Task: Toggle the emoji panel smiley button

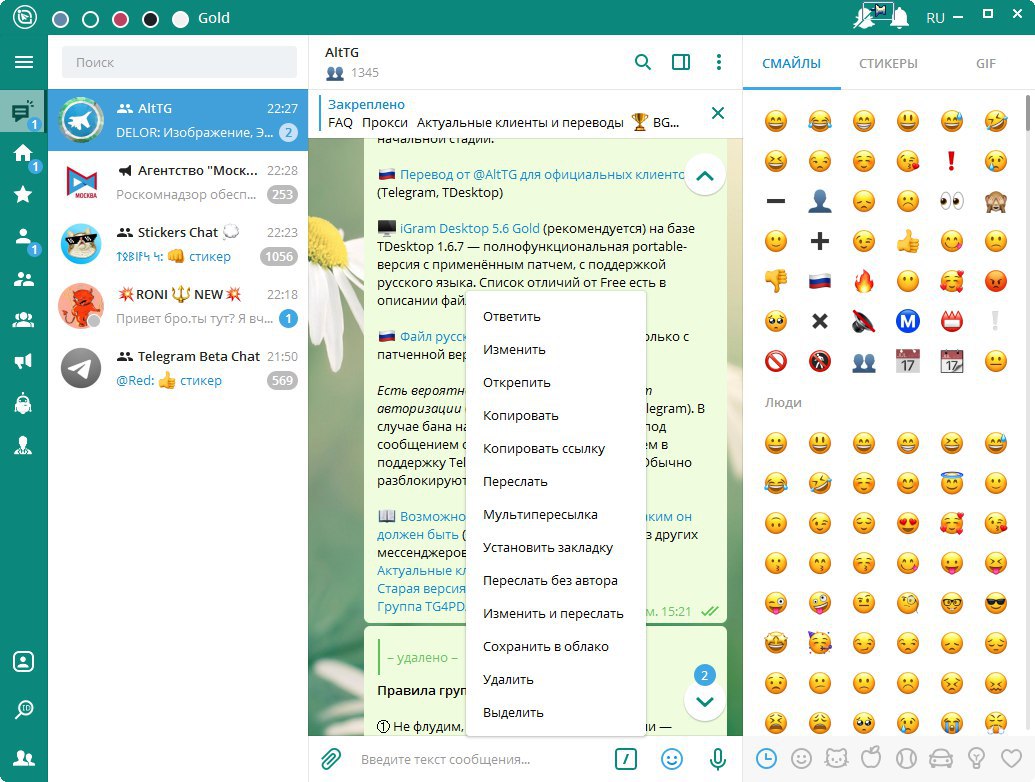Action: [x=672, y=759]
